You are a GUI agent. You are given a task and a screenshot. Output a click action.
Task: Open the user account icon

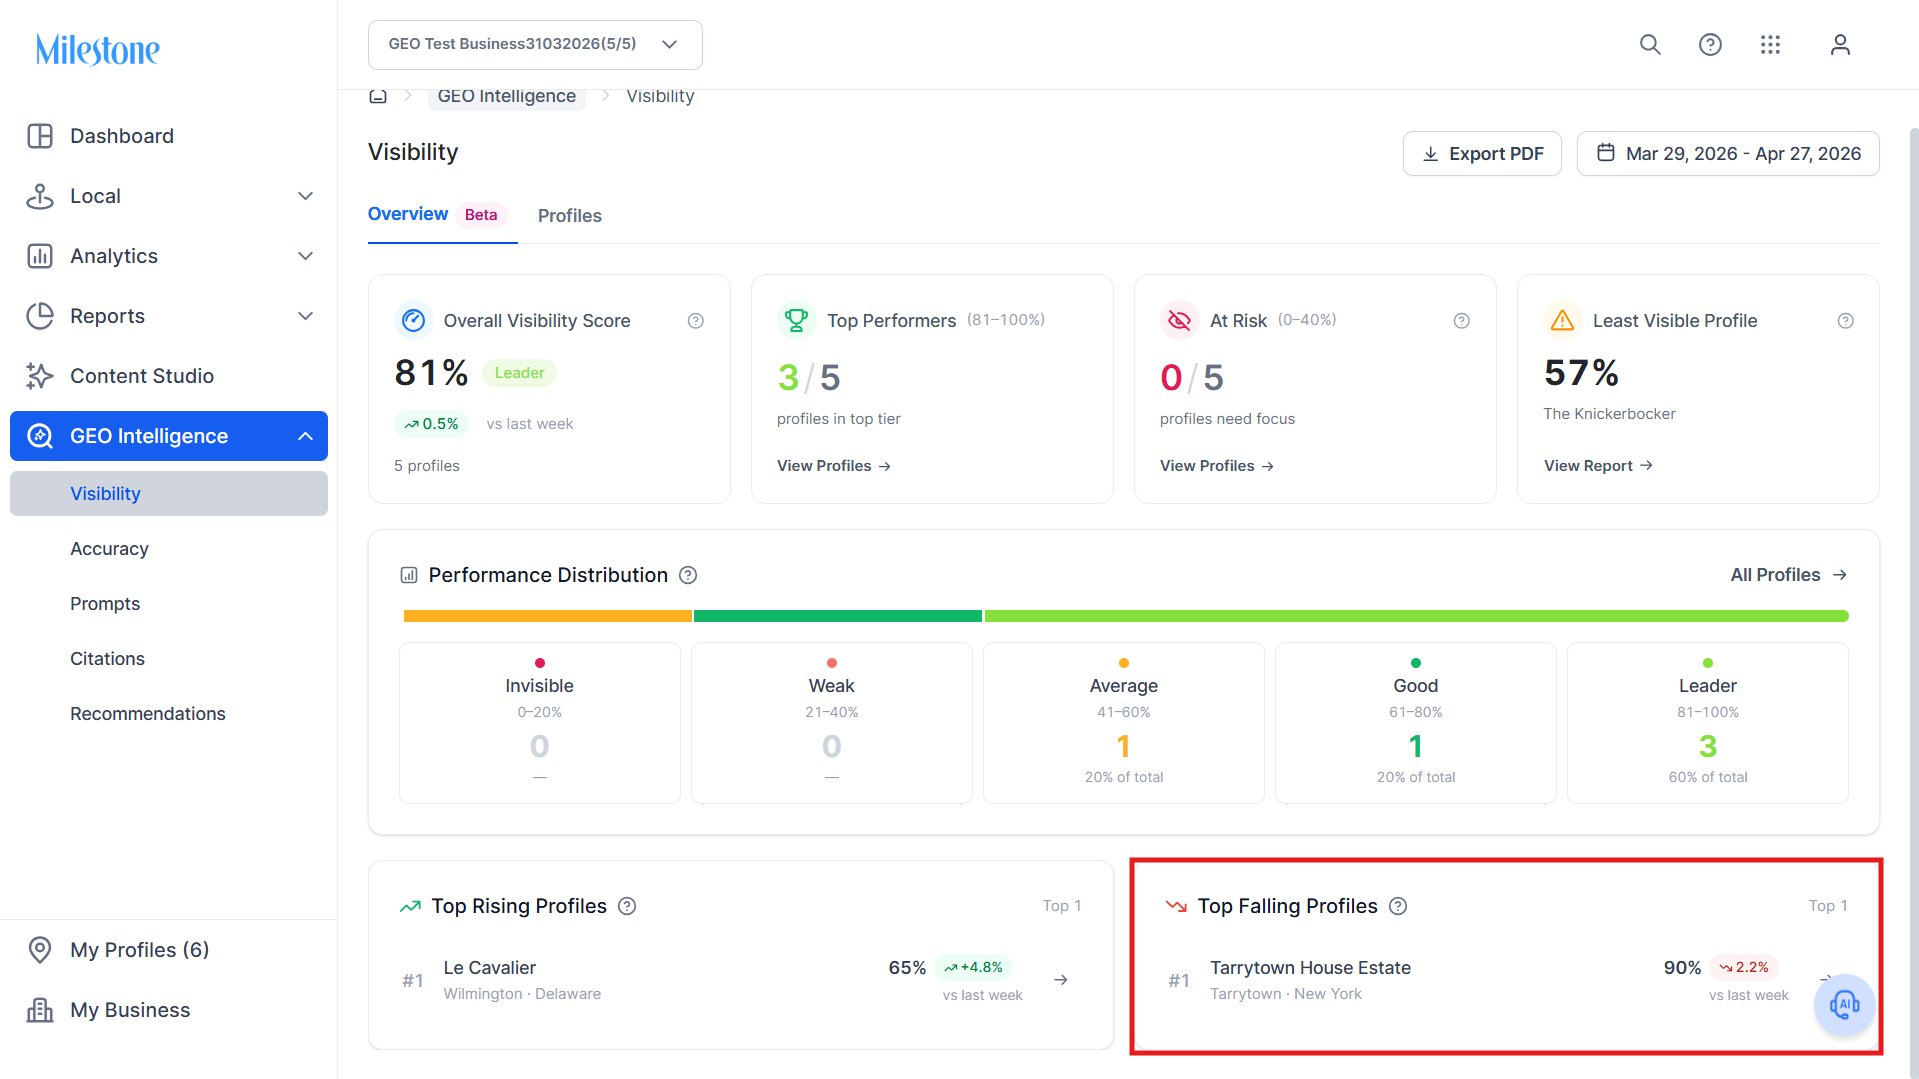1840,45
